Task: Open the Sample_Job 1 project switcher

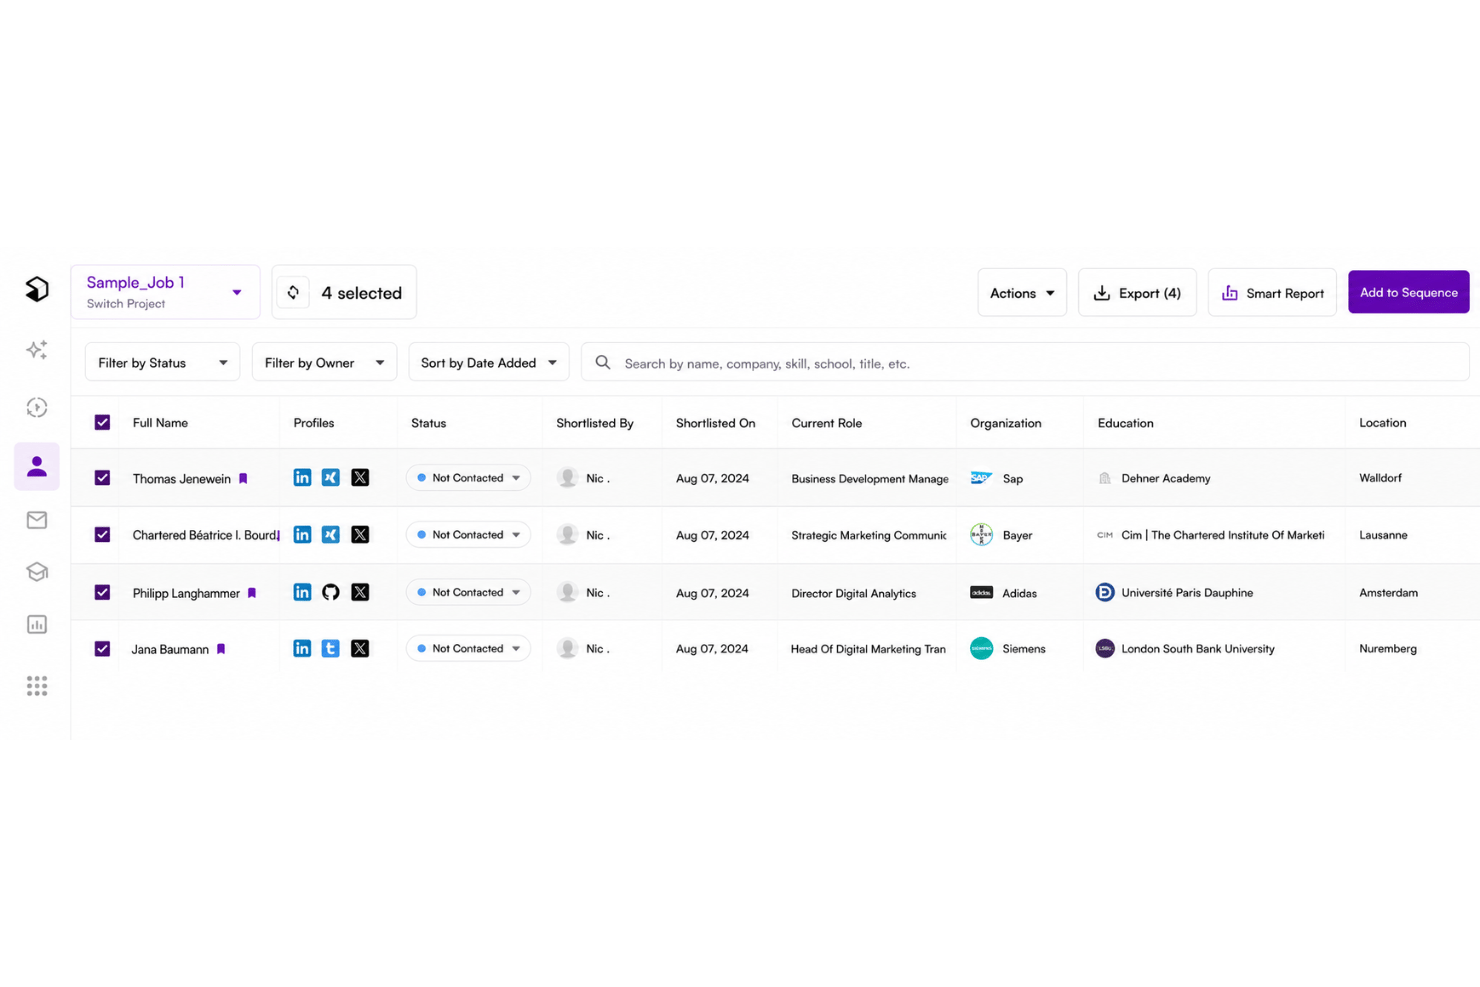Action: pos(165,292)
